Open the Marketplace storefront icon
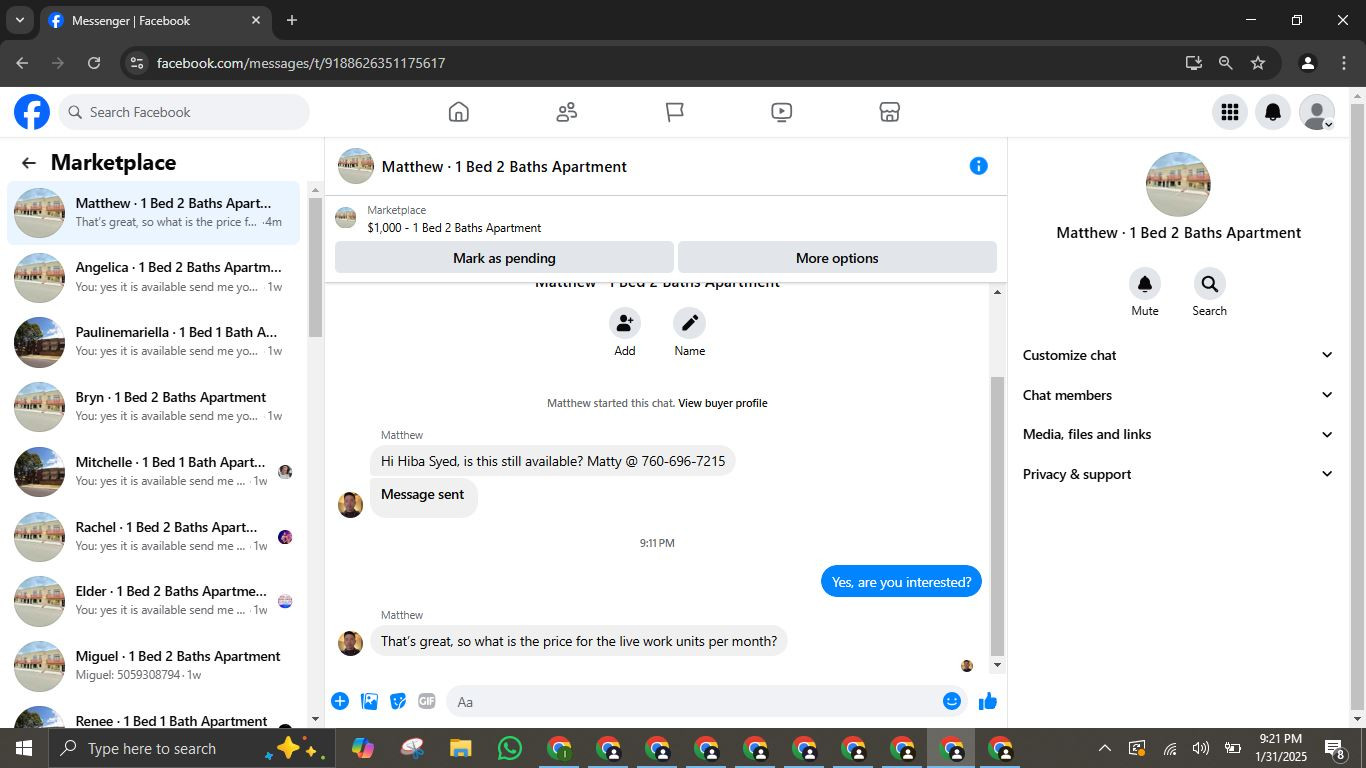 pyautogui.click(x=890, y=112)
